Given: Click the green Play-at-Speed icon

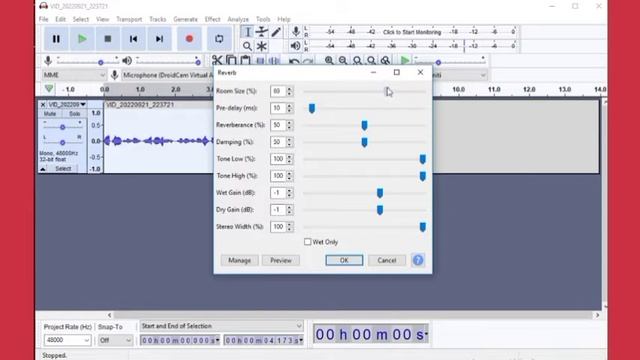Looking at the screenshot, I should (405, 61).
